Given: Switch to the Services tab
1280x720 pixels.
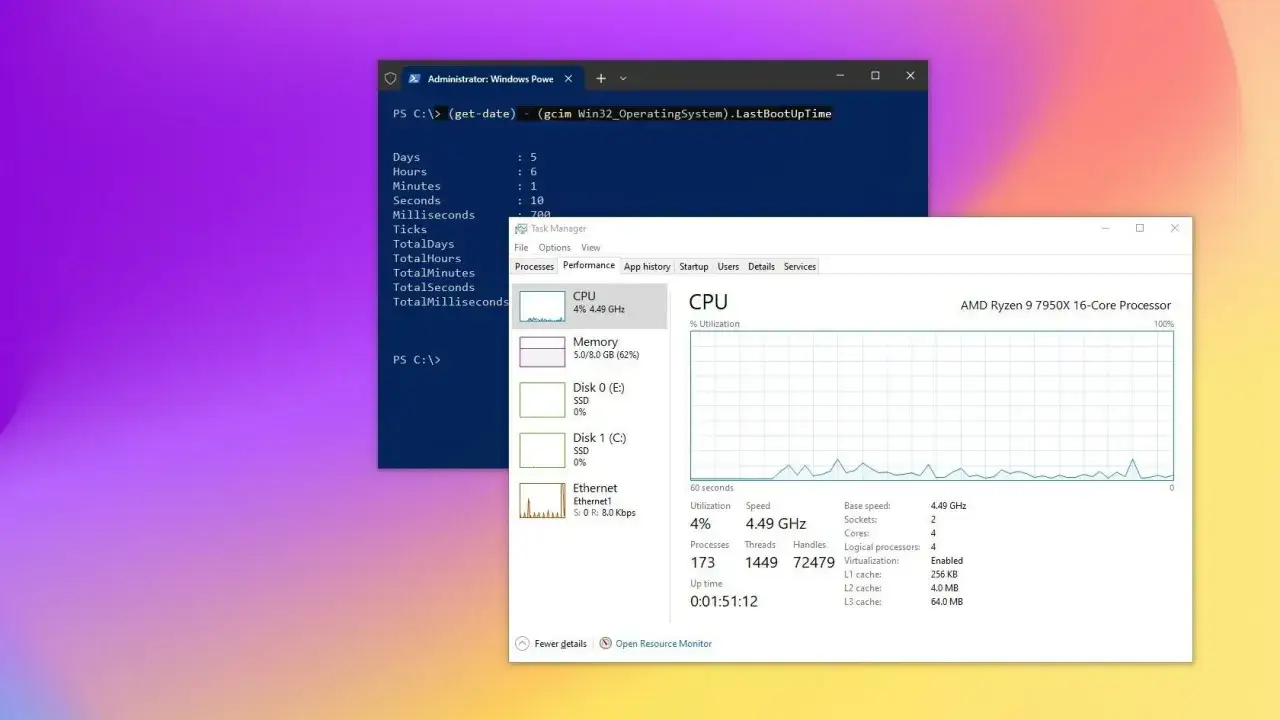Looking at the screenshot, I should pyautogui.click(x=800, y=267).
